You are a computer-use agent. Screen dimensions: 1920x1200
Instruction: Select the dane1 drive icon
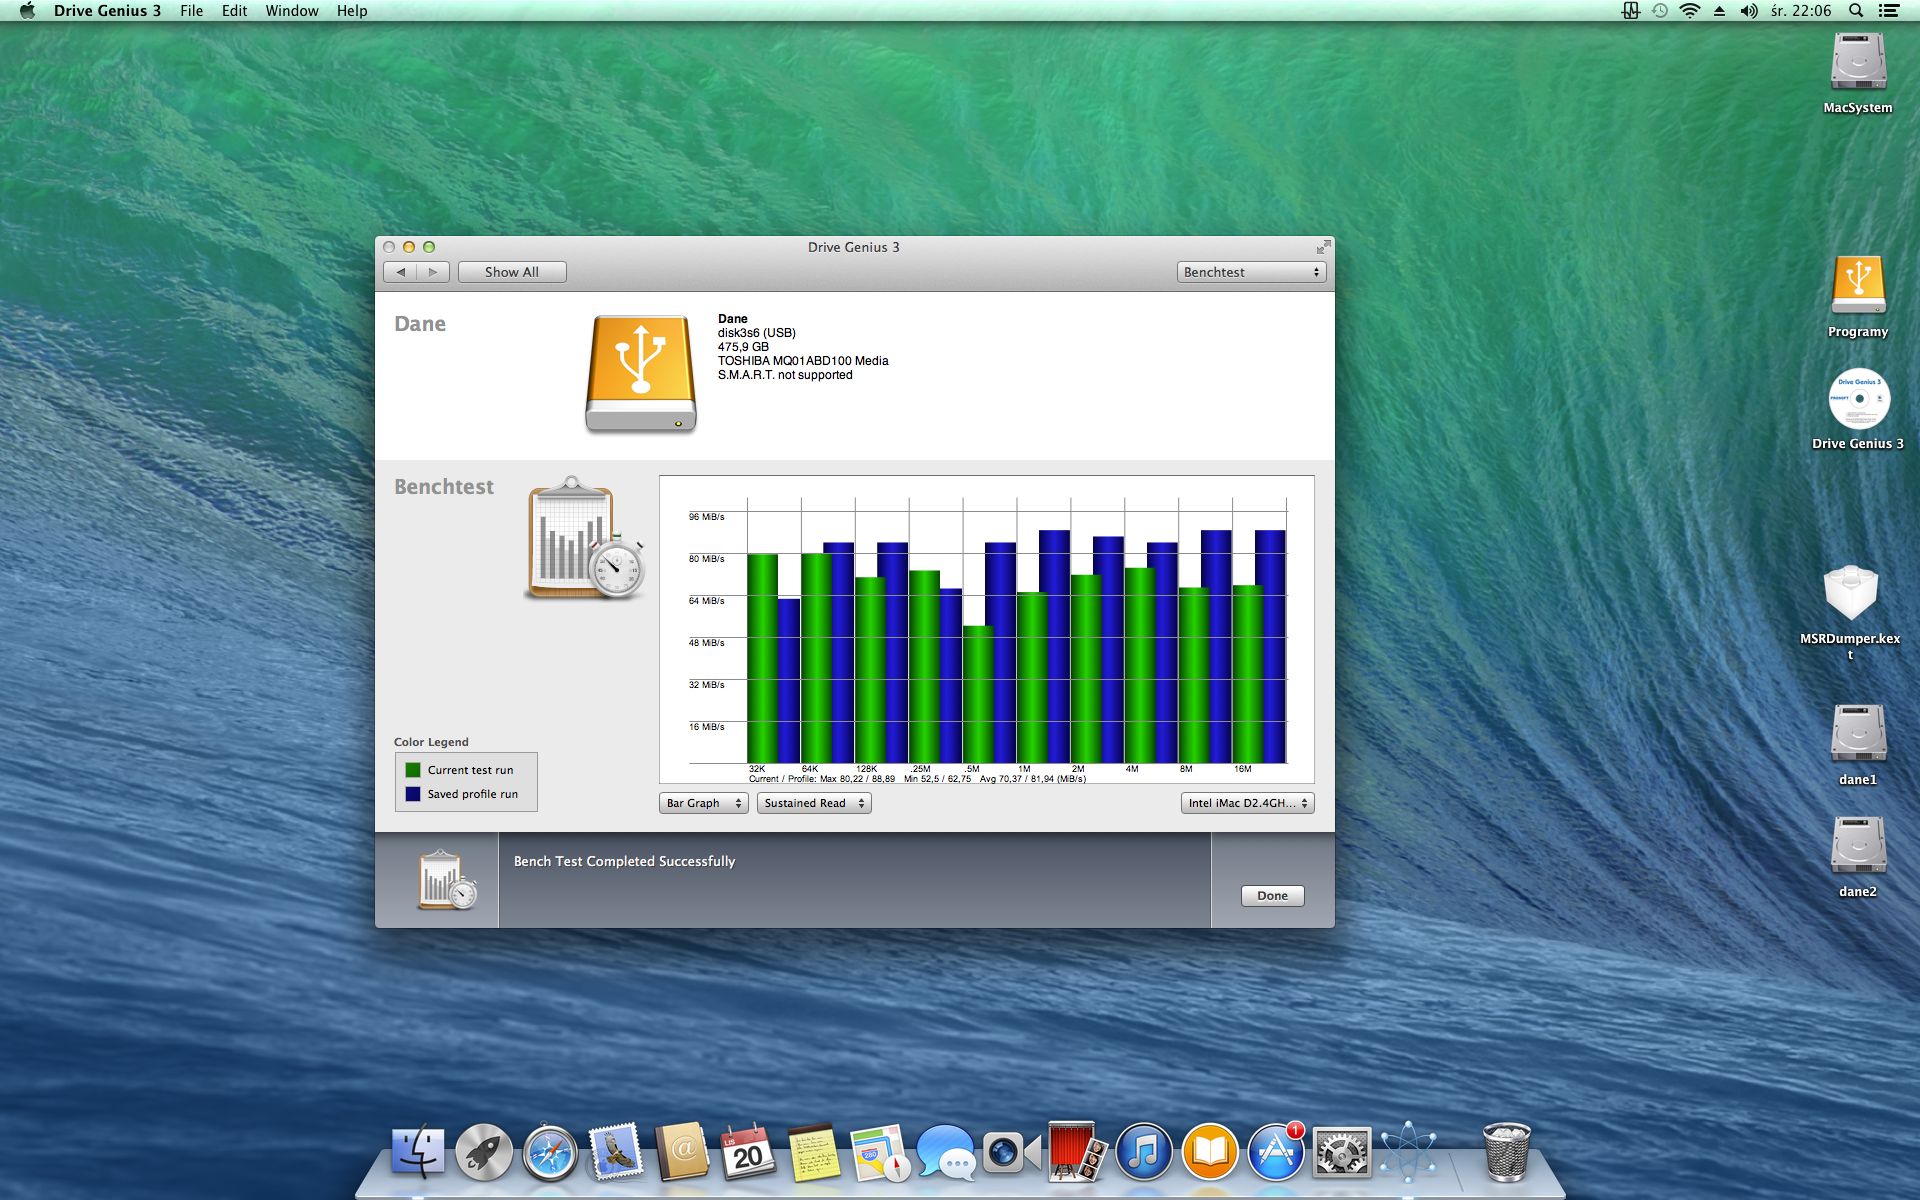1858,734
